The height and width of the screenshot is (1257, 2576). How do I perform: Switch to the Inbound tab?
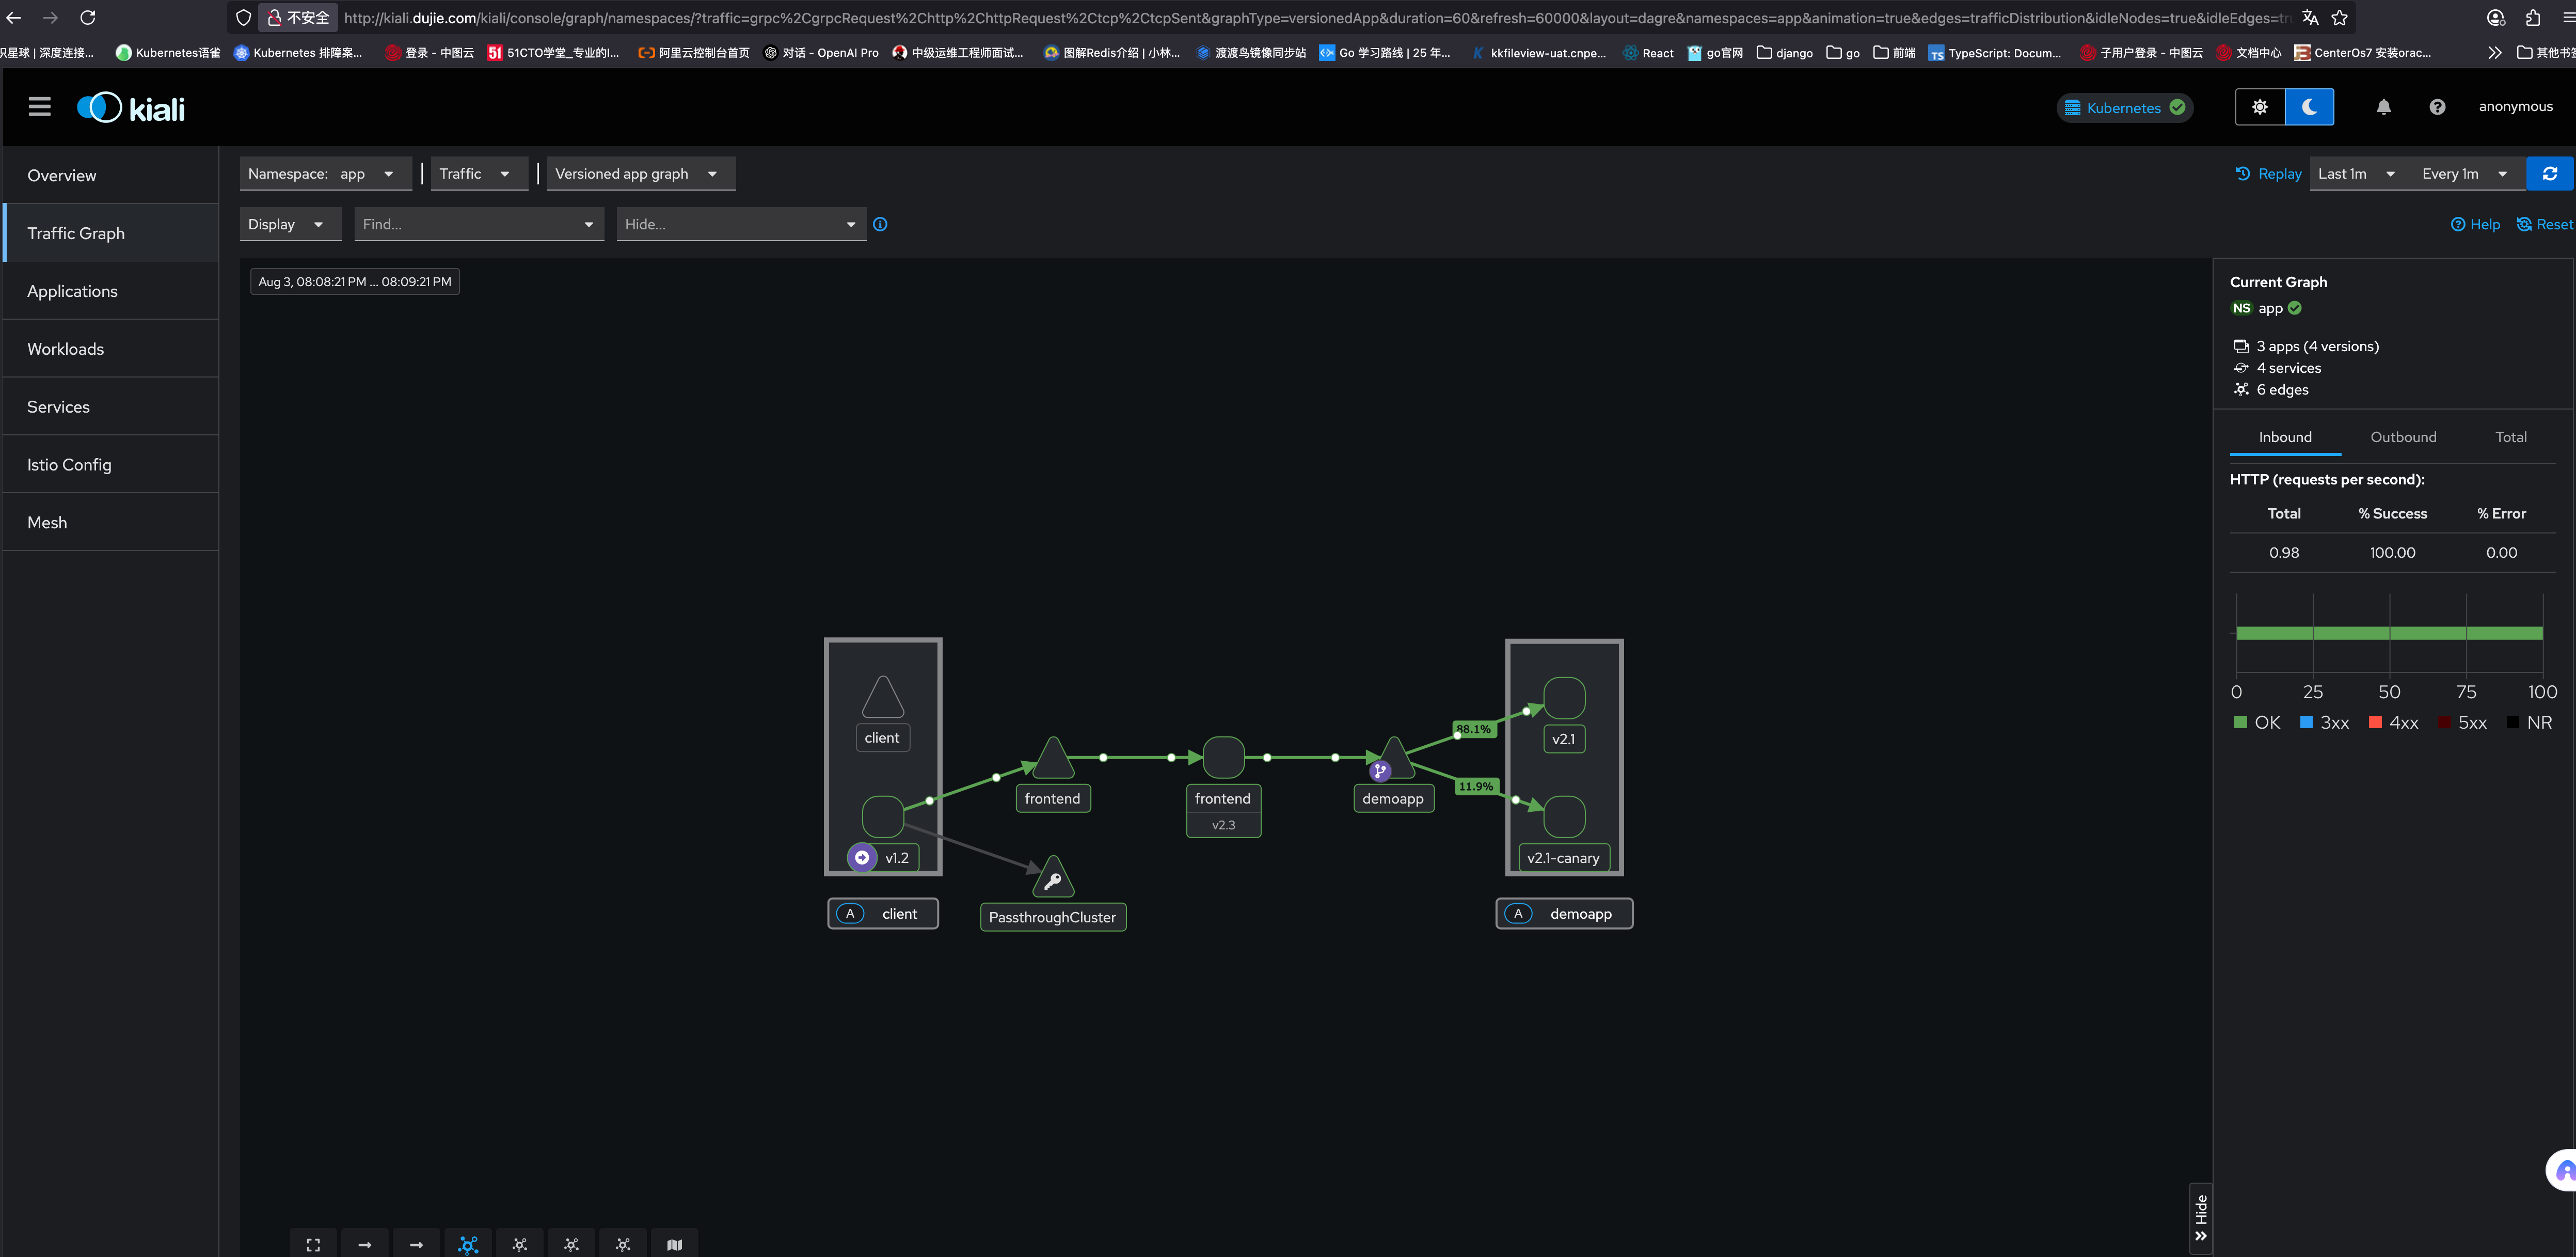(2285, 437)
